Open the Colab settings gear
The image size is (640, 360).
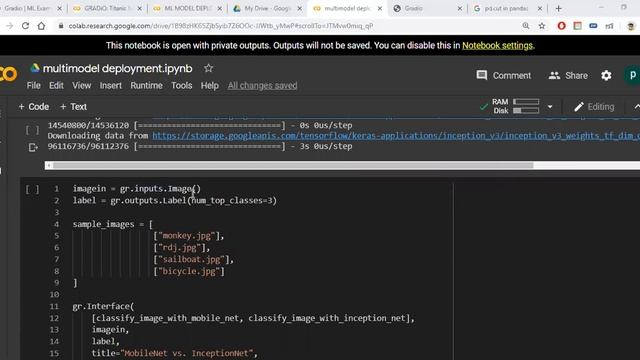606,76
